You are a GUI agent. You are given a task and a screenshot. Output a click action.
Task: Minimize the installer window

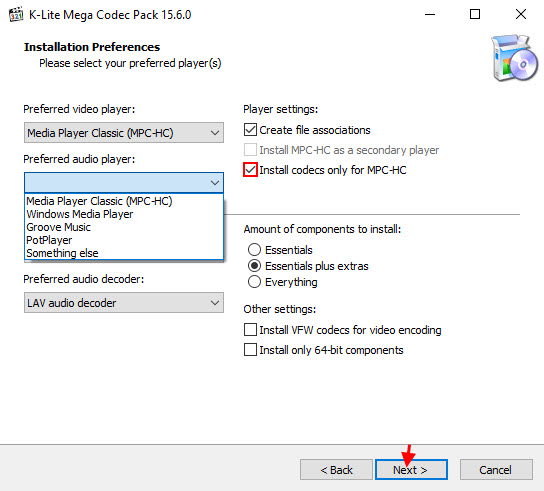430,15
